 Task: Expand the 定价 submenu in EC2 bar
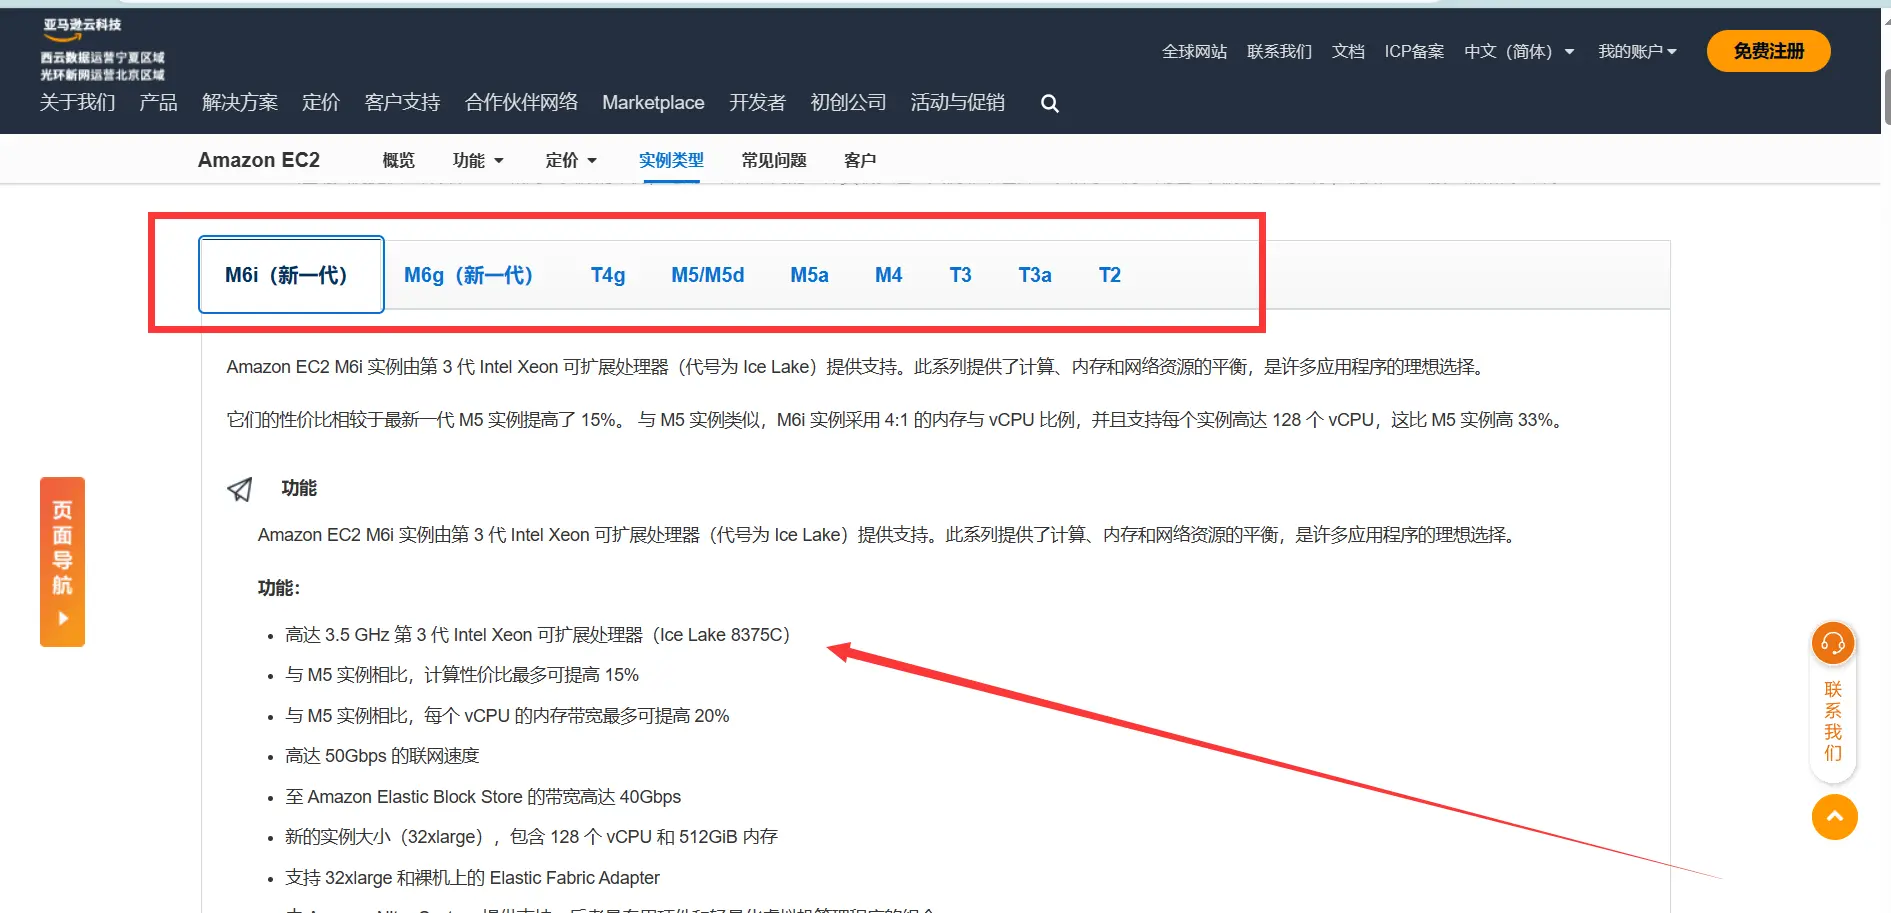click(571, 160)
